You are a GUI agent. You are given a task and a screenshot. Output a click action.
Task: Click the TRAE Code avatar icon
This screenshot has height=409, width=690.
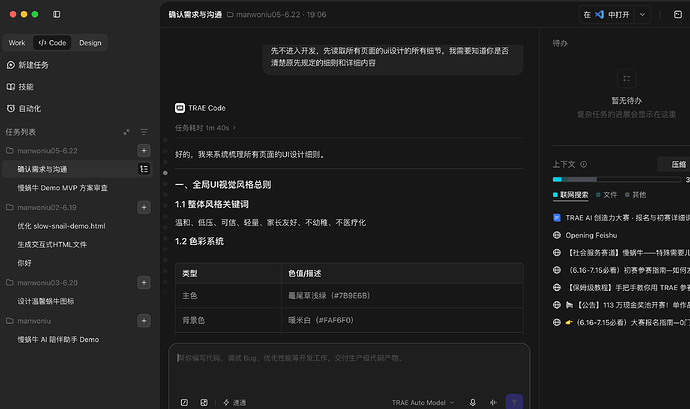tap(180, 108)
